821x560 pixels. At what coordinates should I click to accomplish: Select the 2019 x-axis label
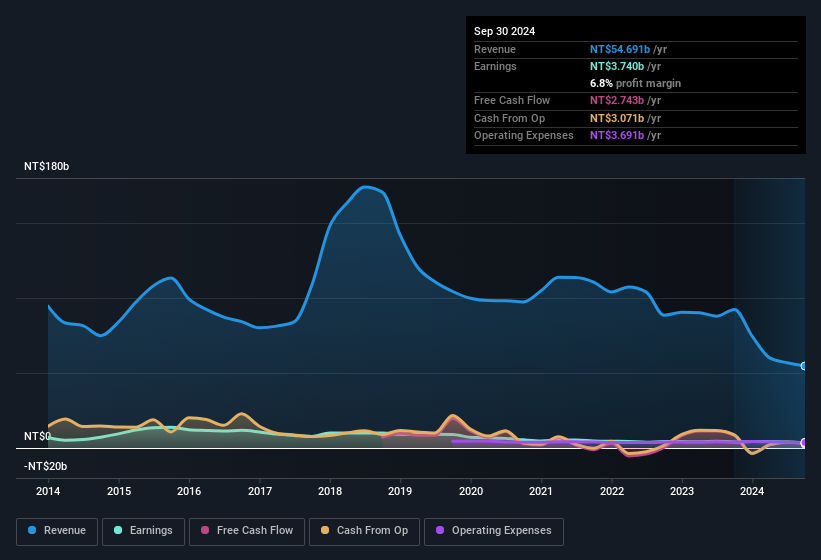tap(400, 491)
